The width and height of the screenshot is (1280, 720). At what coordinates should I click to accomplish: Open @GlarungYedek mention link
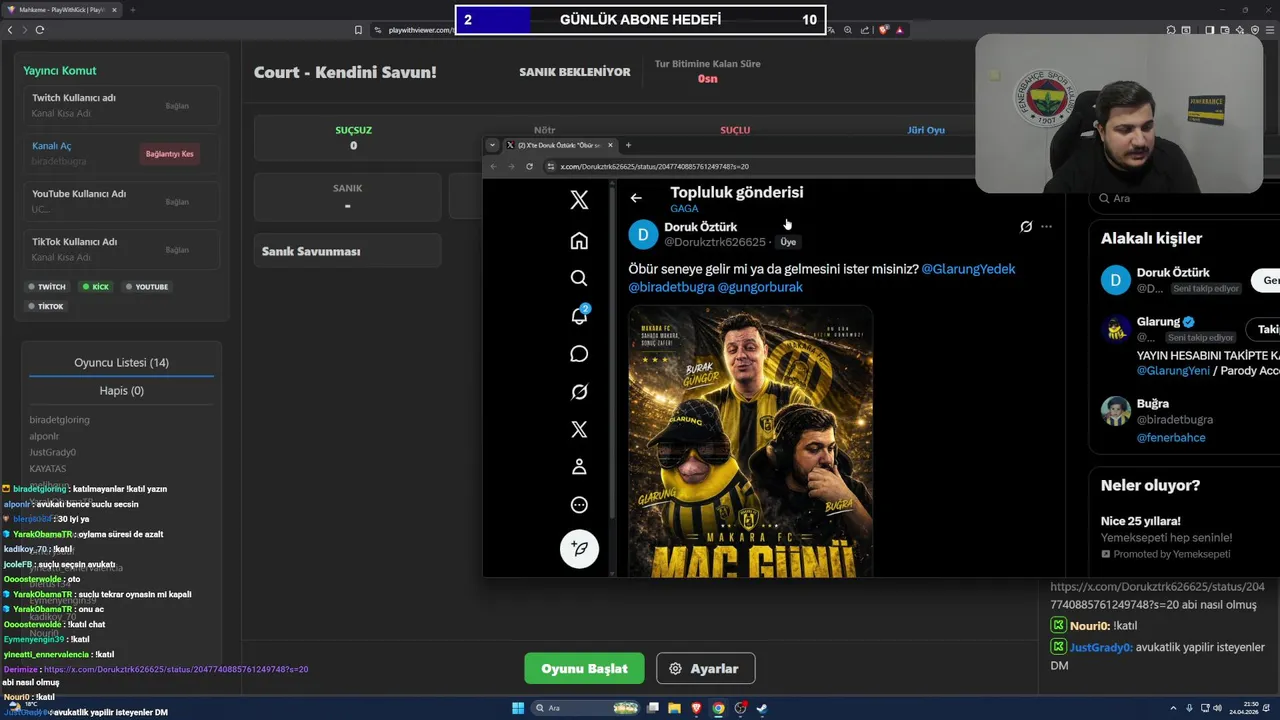point(968,269)
